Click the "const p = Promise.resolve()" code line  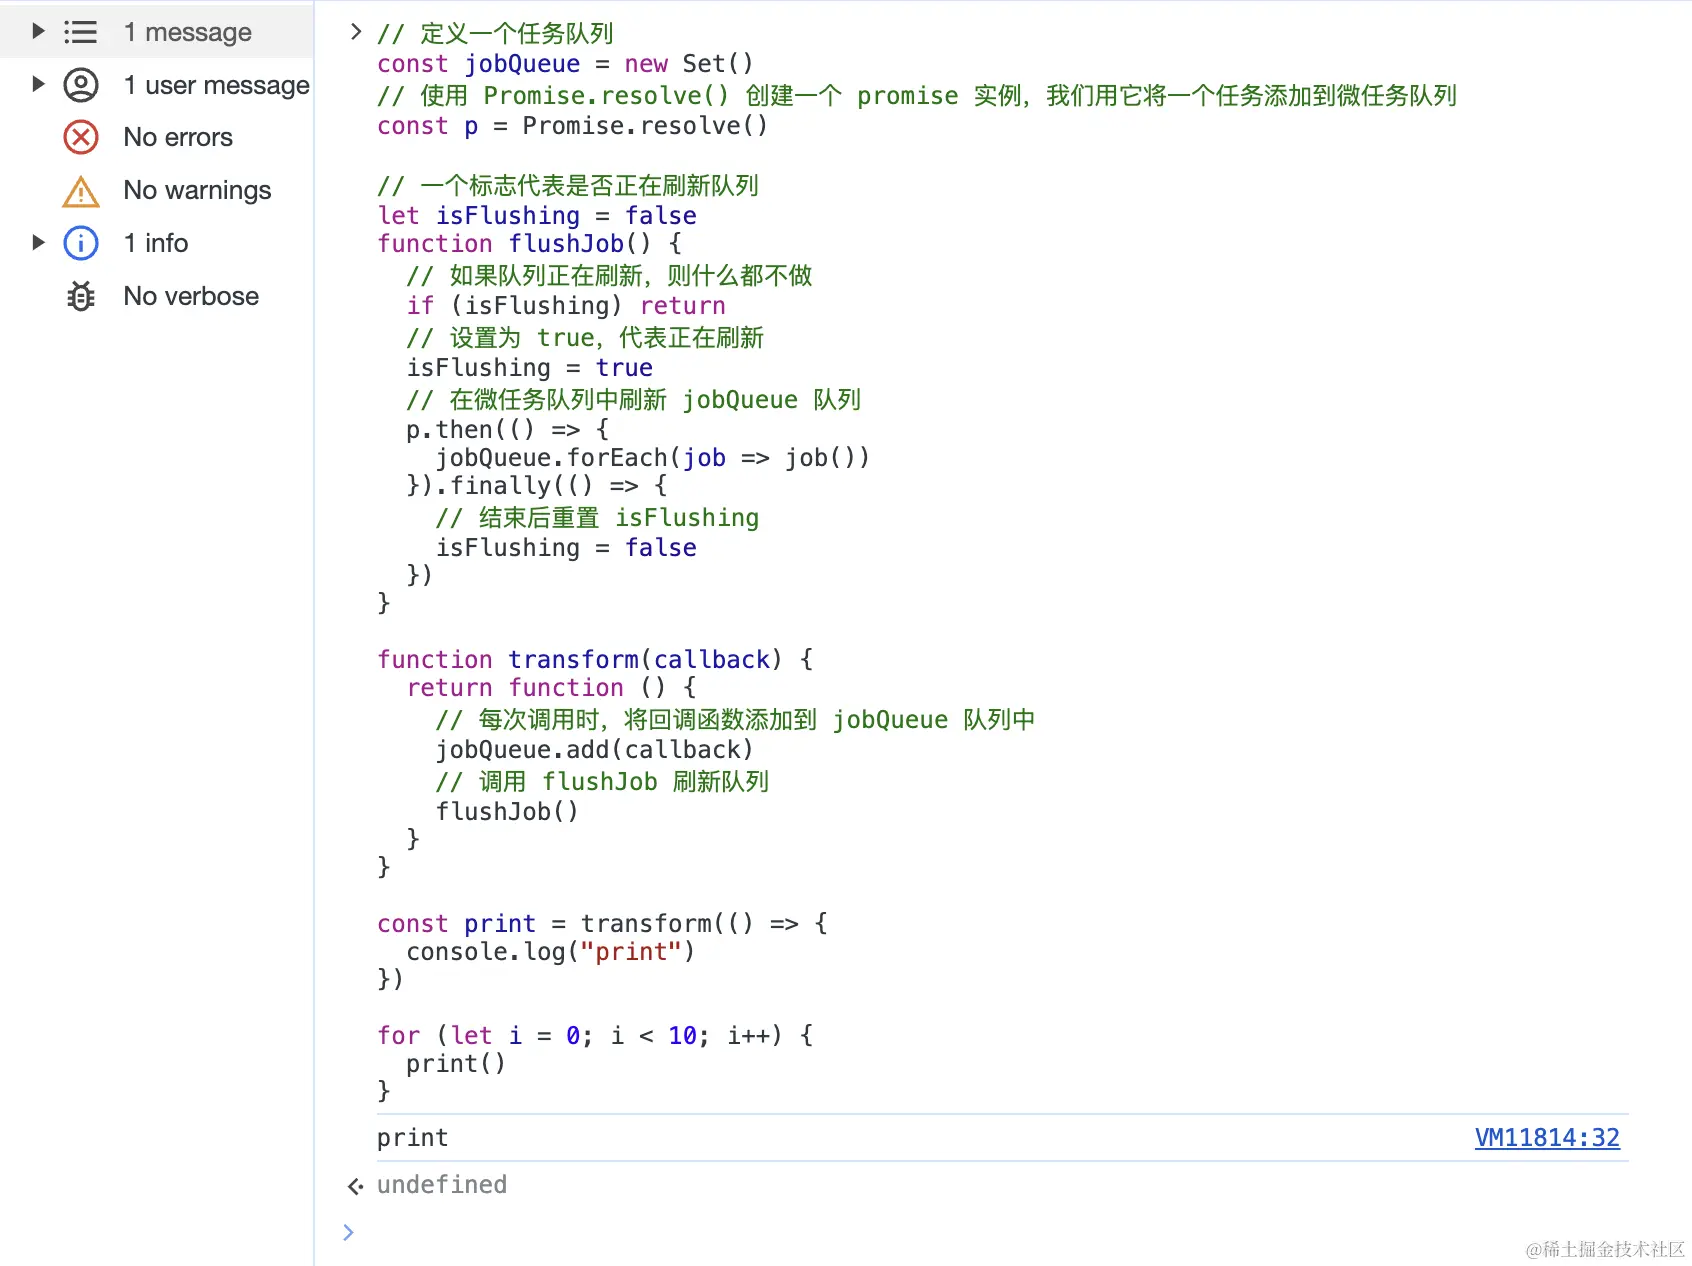point(573,126)
